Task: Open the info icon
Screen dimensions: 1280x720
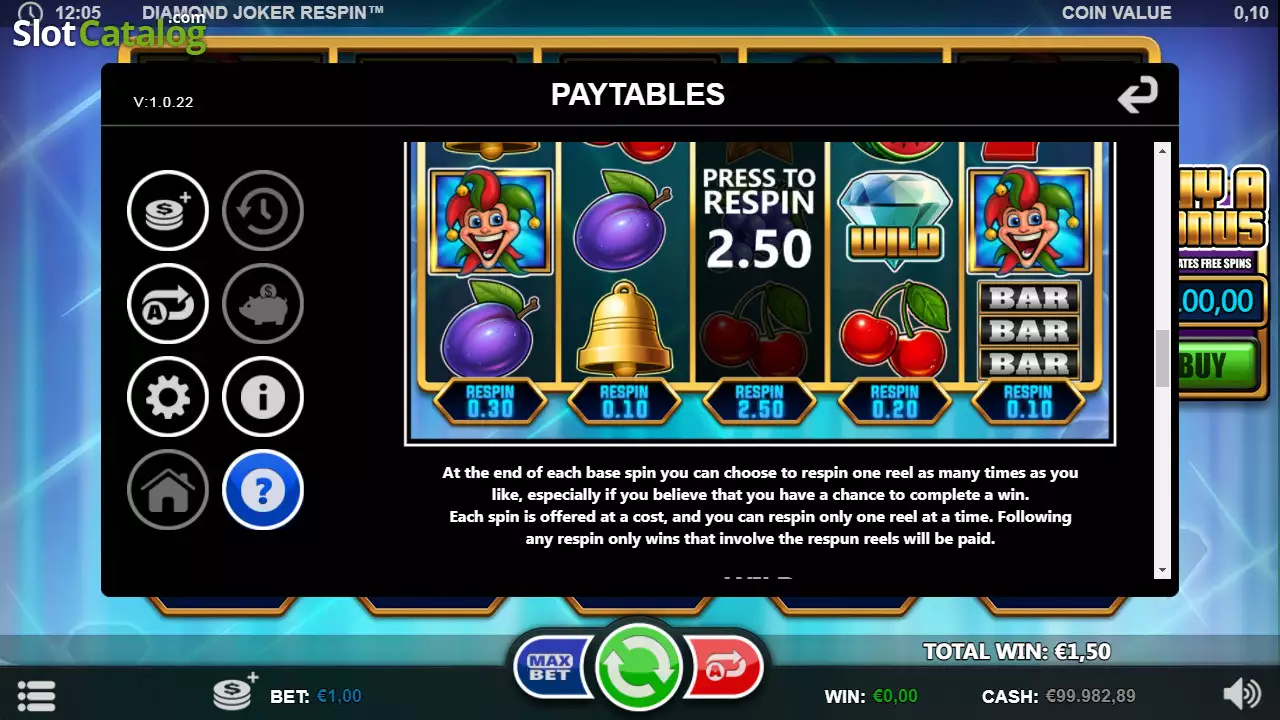Action: [x=262, y=397]
